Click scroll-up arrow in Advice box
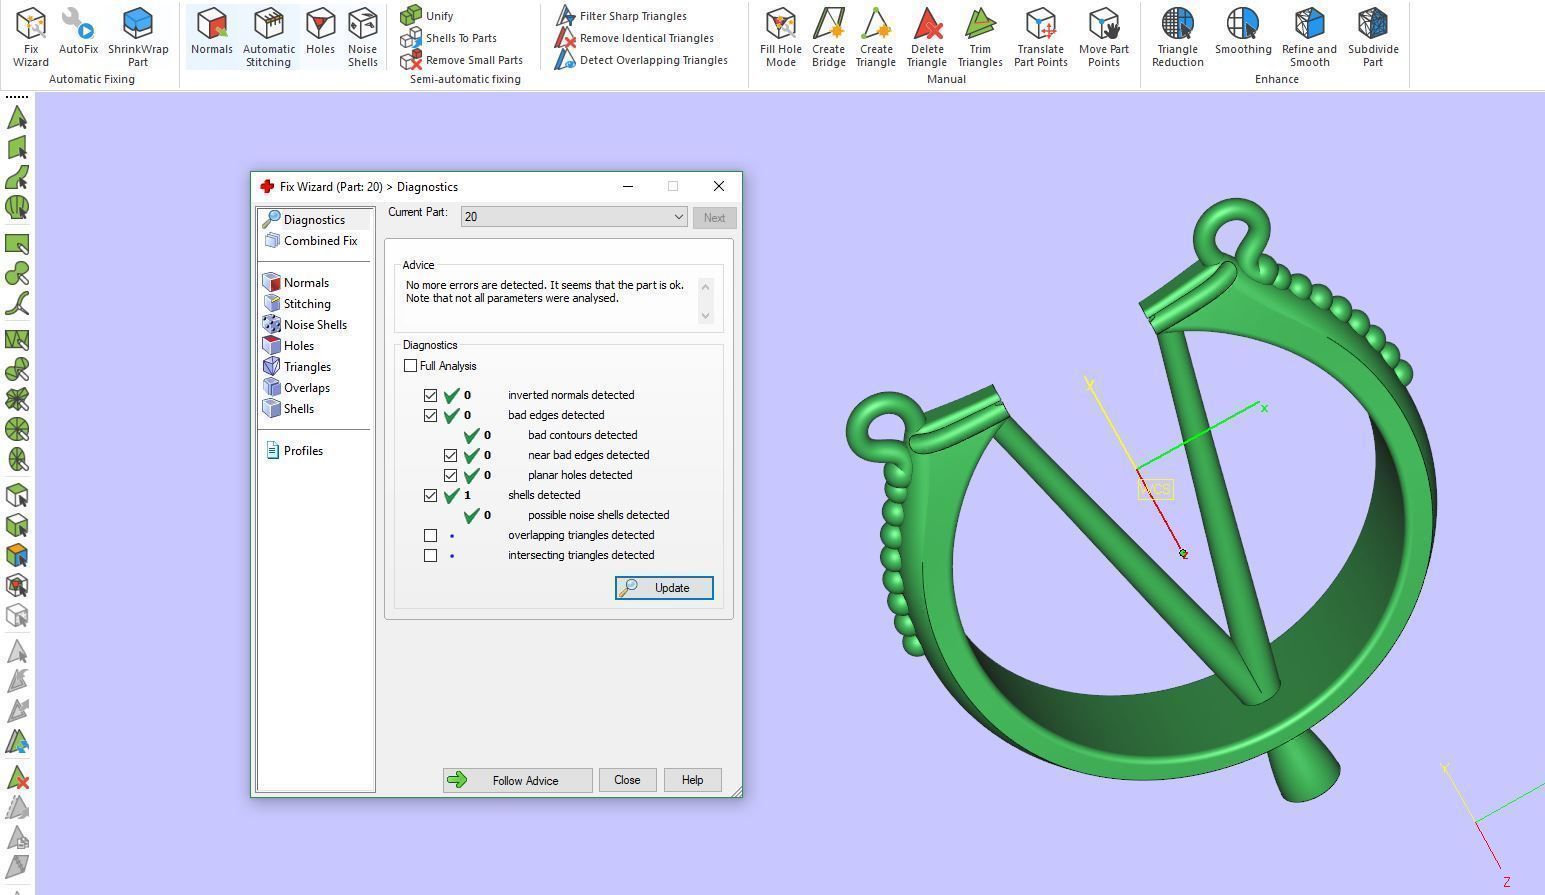Screen dimensions: 1545x895 [706, 287]
